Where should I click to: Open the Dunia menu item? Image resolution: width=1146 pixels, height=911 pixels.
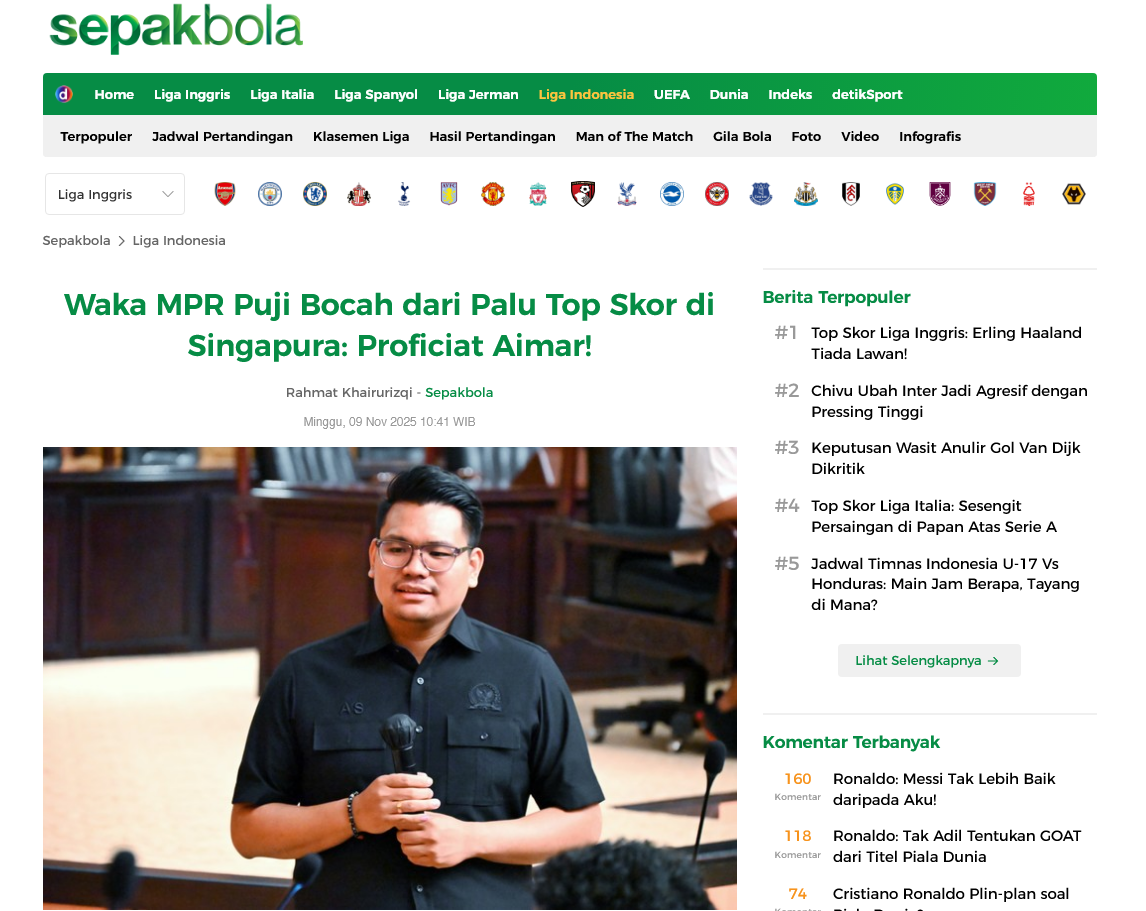click(x=729, y=94)
